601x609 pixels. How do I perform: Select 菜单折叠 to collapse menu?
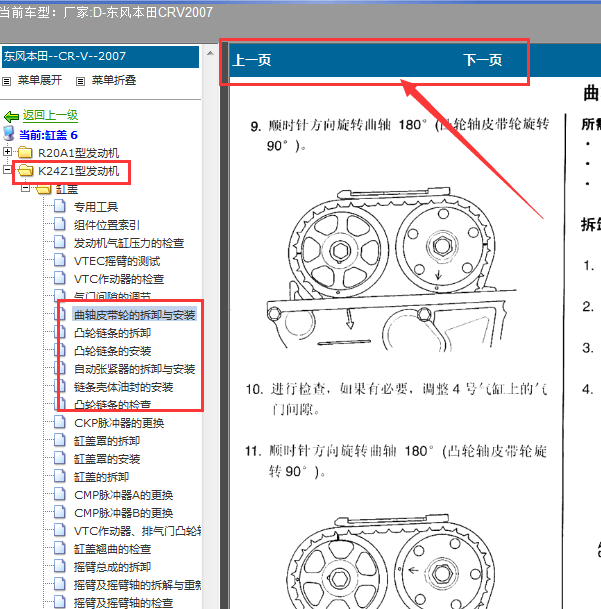114,80
